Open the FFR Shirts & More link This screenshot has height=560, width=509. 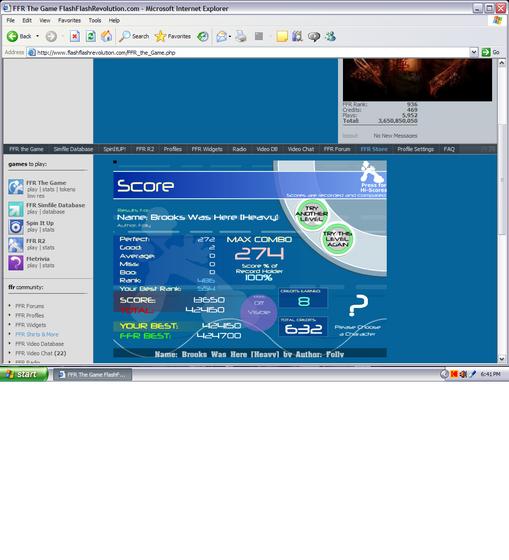[x=36, y=334]
